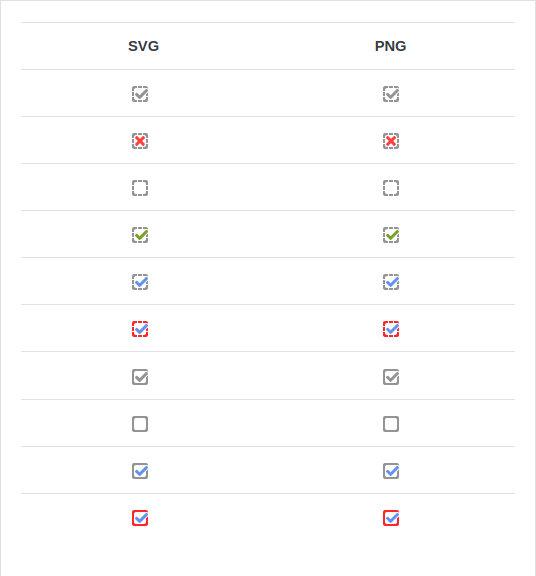Viewport: 536px width, 576px height.
Task: Select the empty dashed checkbox in PNG column
Action: (x=391, y=188)
